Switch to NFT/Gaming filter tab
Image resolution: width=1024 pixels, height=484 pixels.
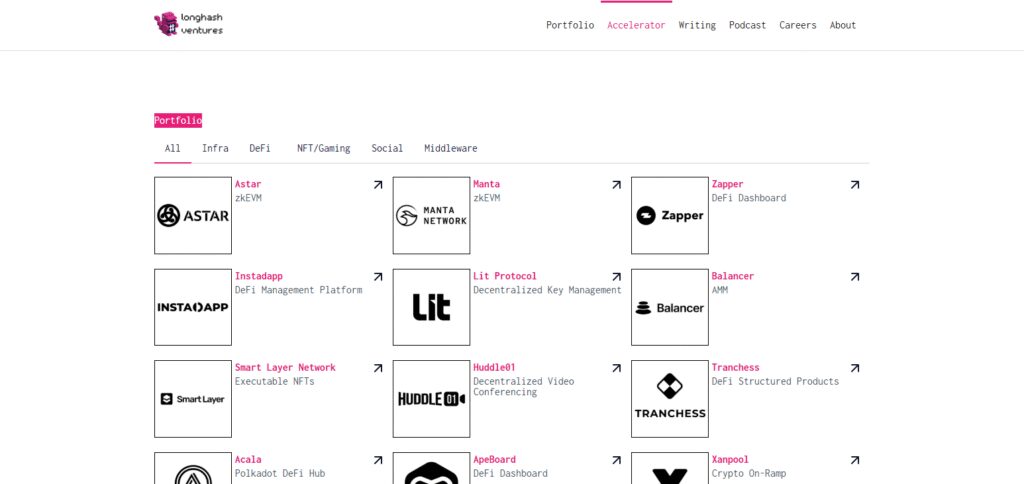(323, 148)
